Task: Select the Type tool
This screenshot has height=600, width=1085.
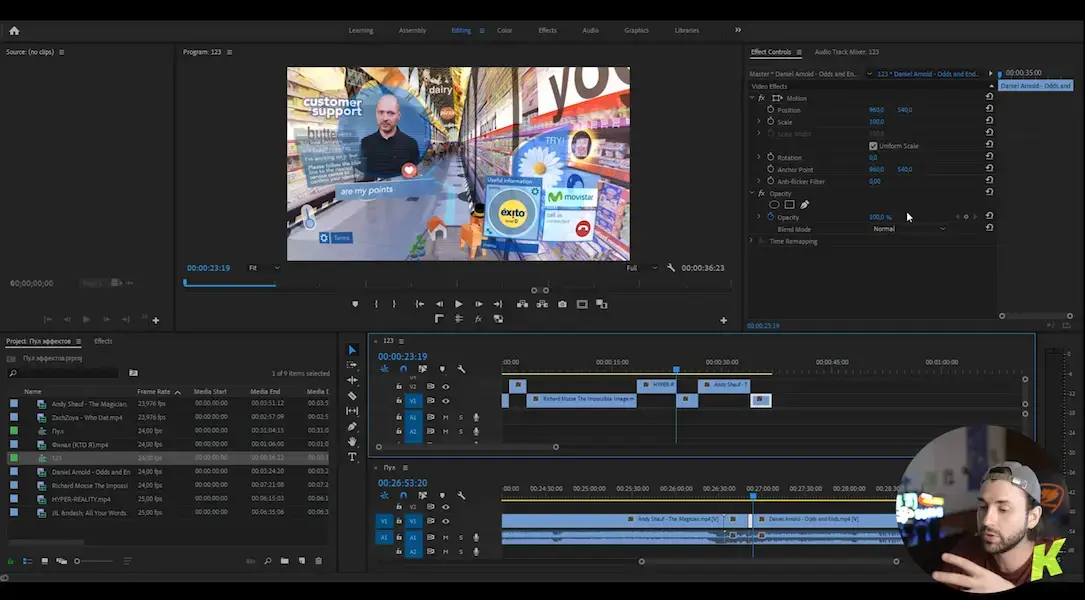Action: point(352,457)
